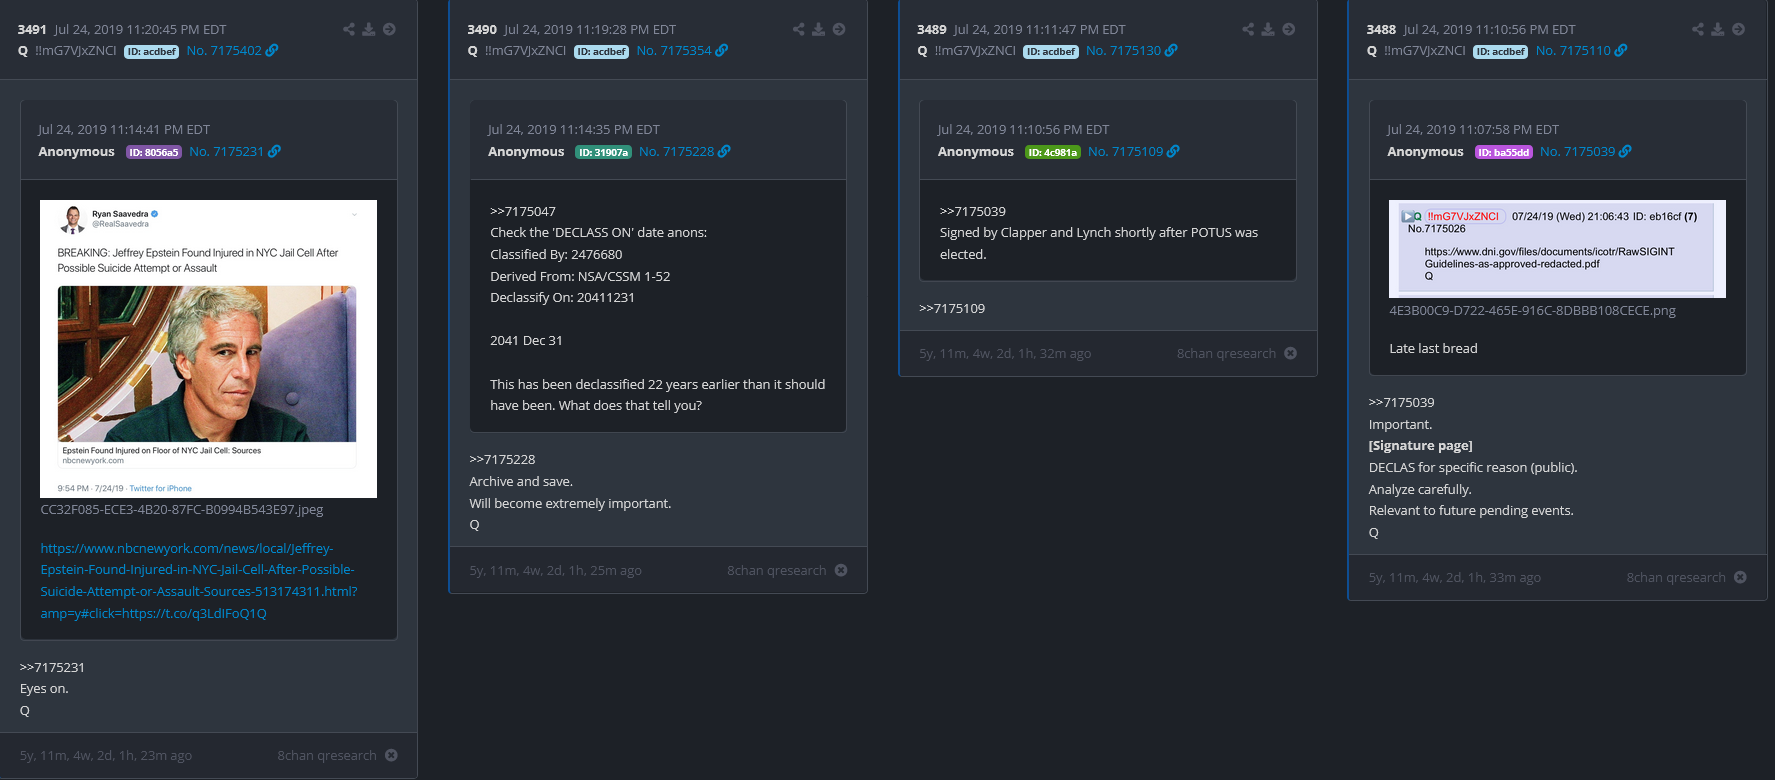Copy link icon next to No. 7175039
This screenshot has height=780, width=1775.
point(1625,151)
